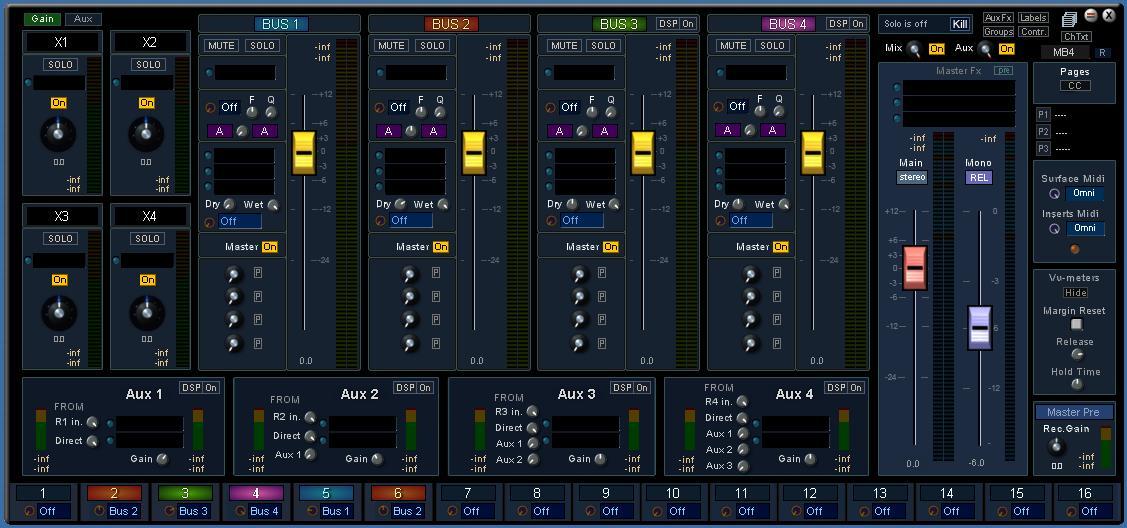Screen dimensions: 1127x528
Task: Click the Bus 1 filter Q knob
Action: 268,111
